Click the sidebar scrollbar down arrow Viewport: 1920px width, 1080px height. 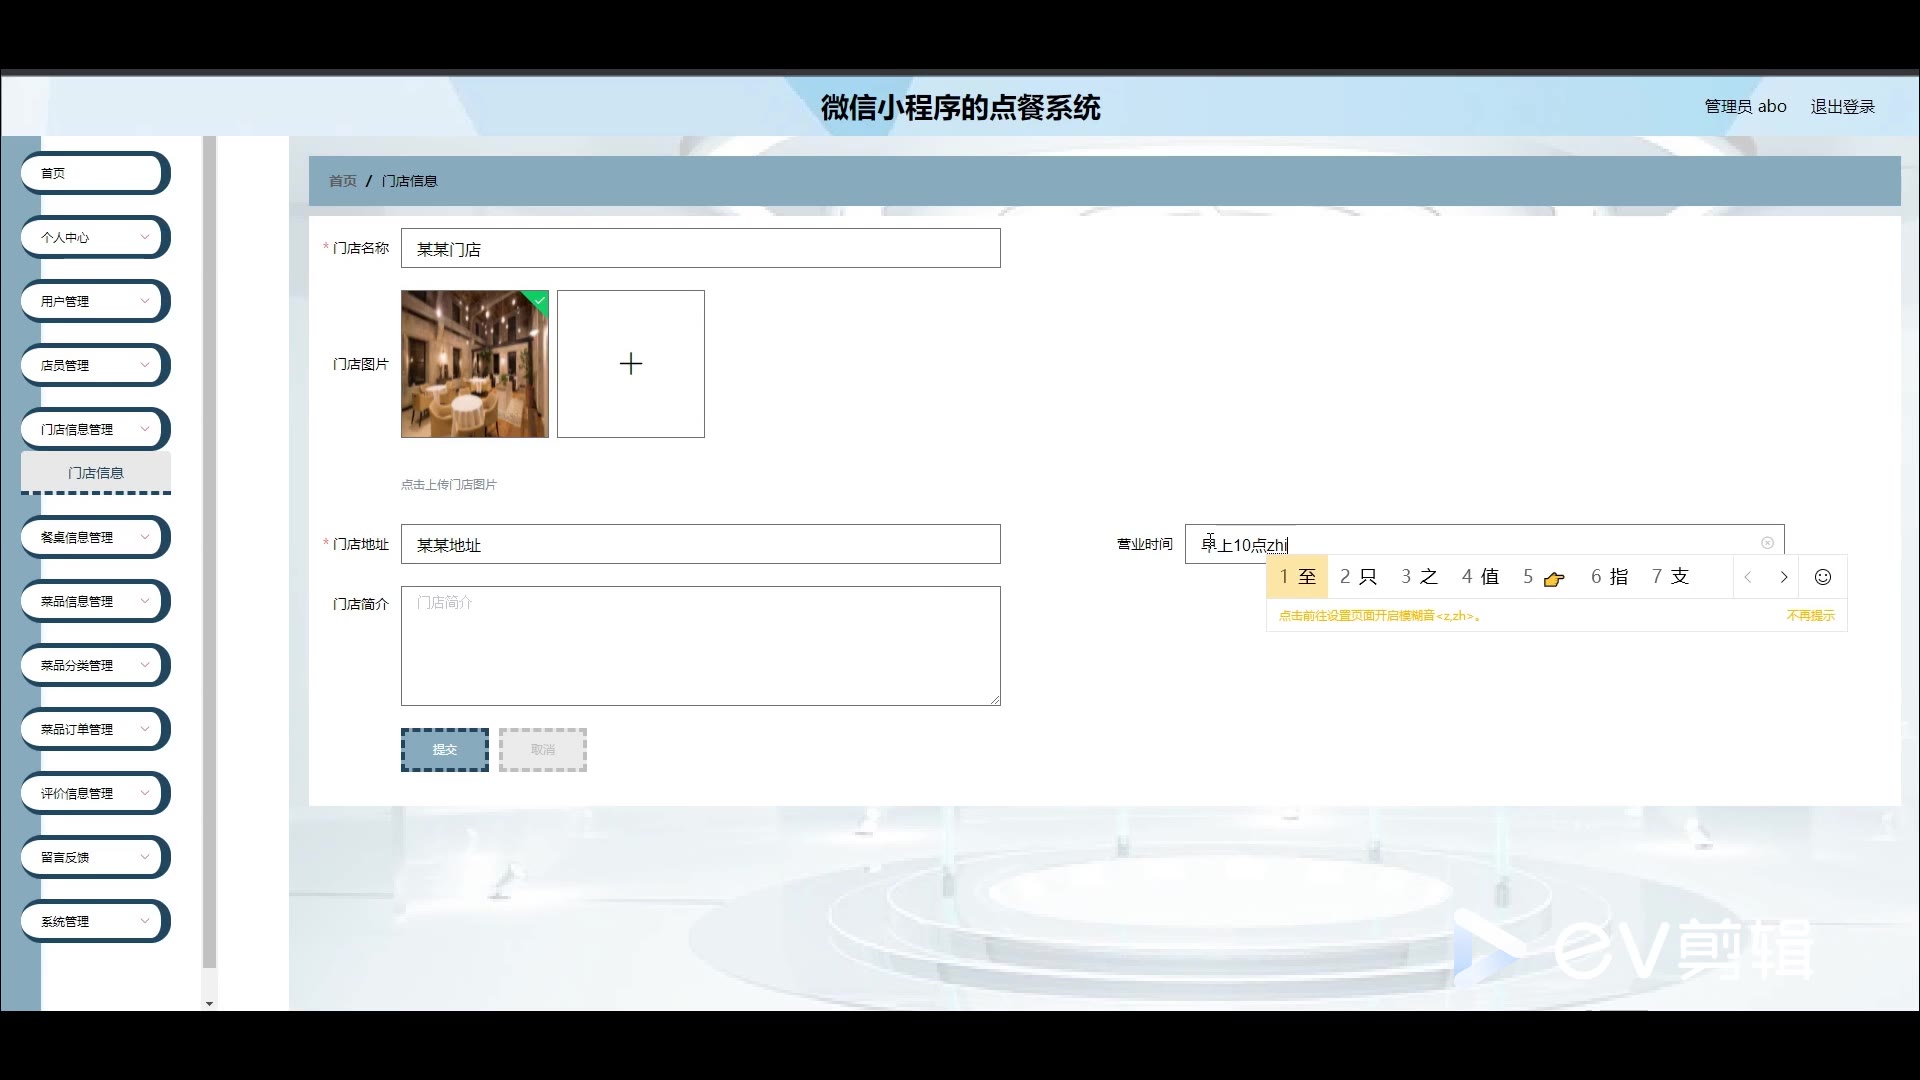tap(209, 1003)
